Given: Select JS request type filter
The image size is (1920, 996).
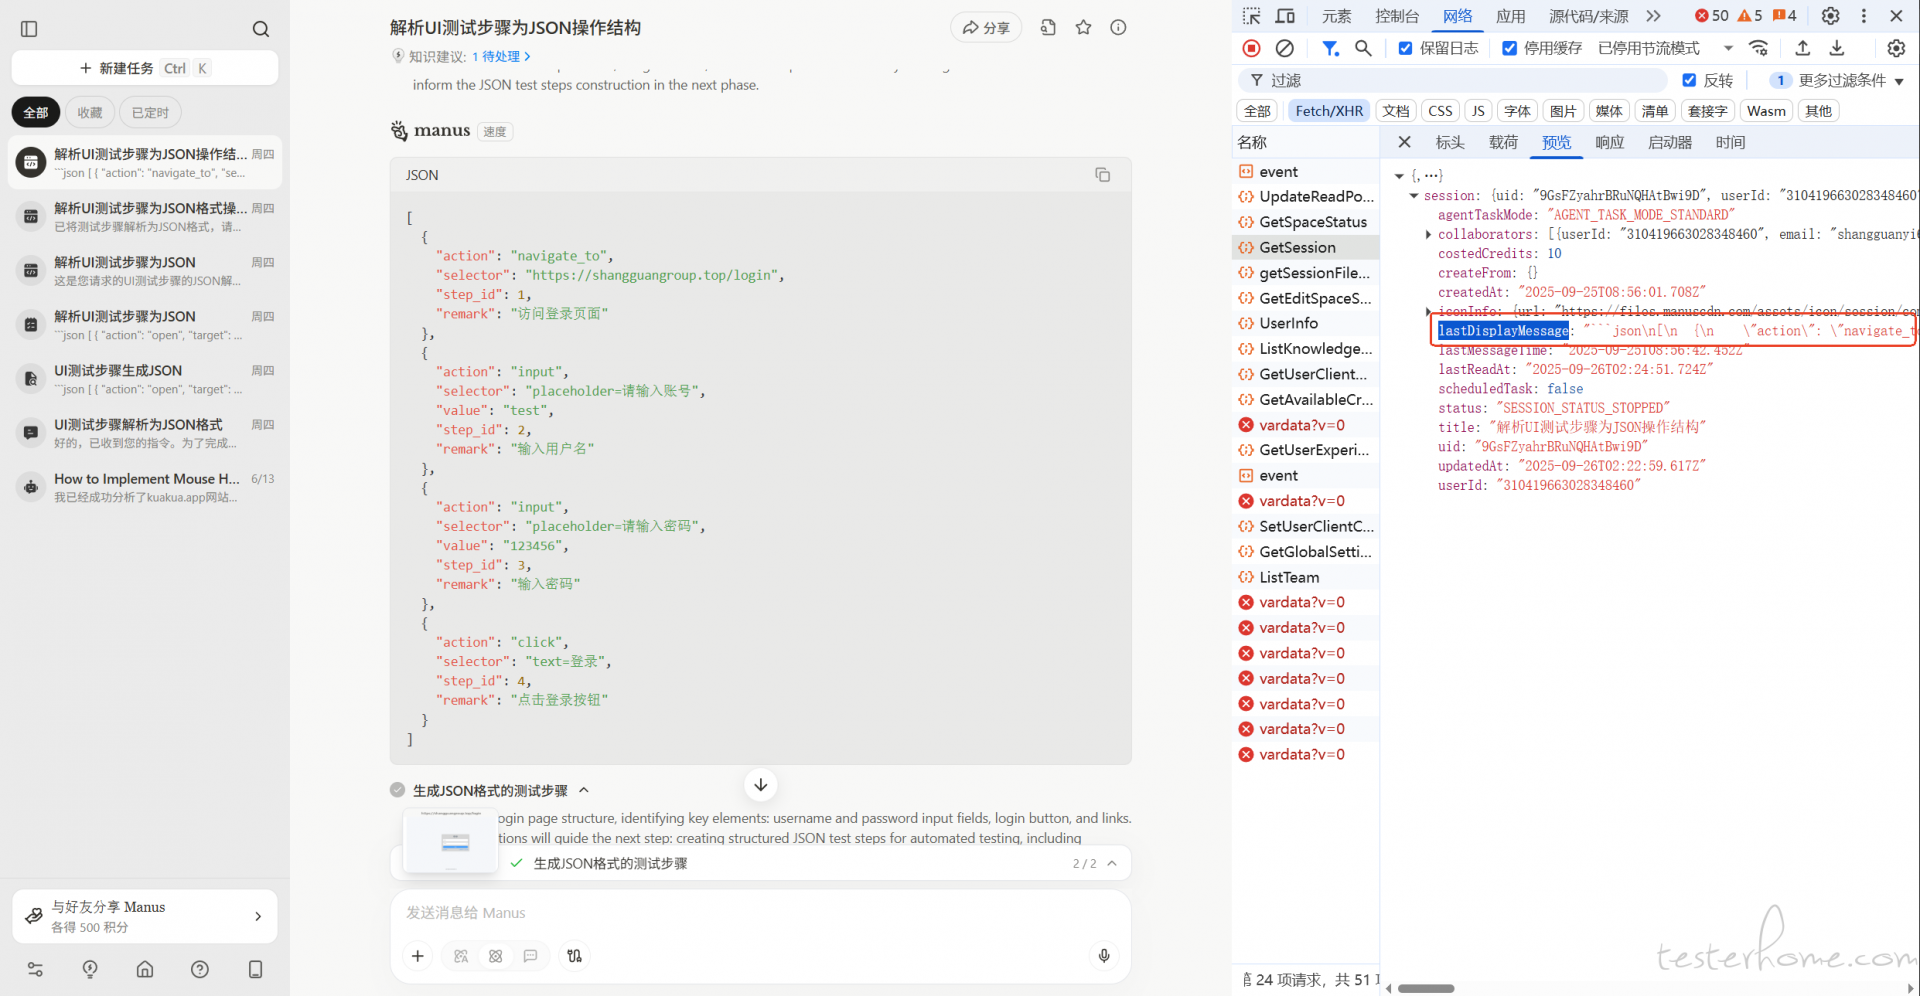Looking at the screenshot, I should point(1478,111).
